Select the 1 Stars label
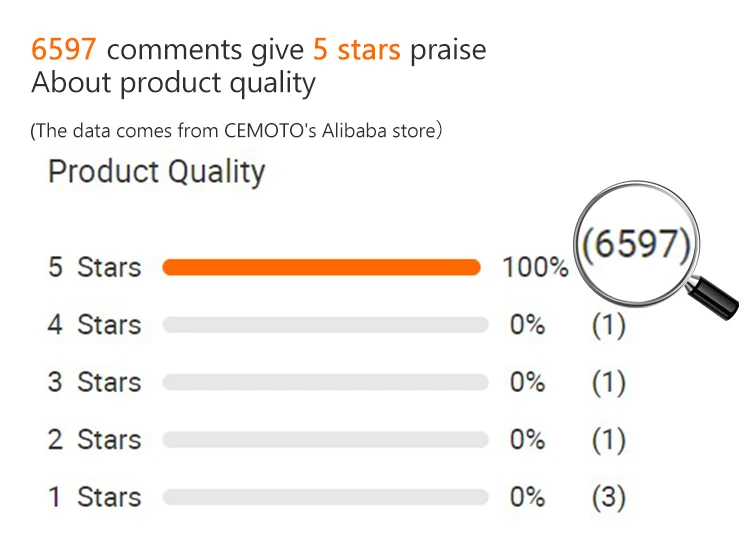This screenshot has width=750, height=558. tap(95, 497)
